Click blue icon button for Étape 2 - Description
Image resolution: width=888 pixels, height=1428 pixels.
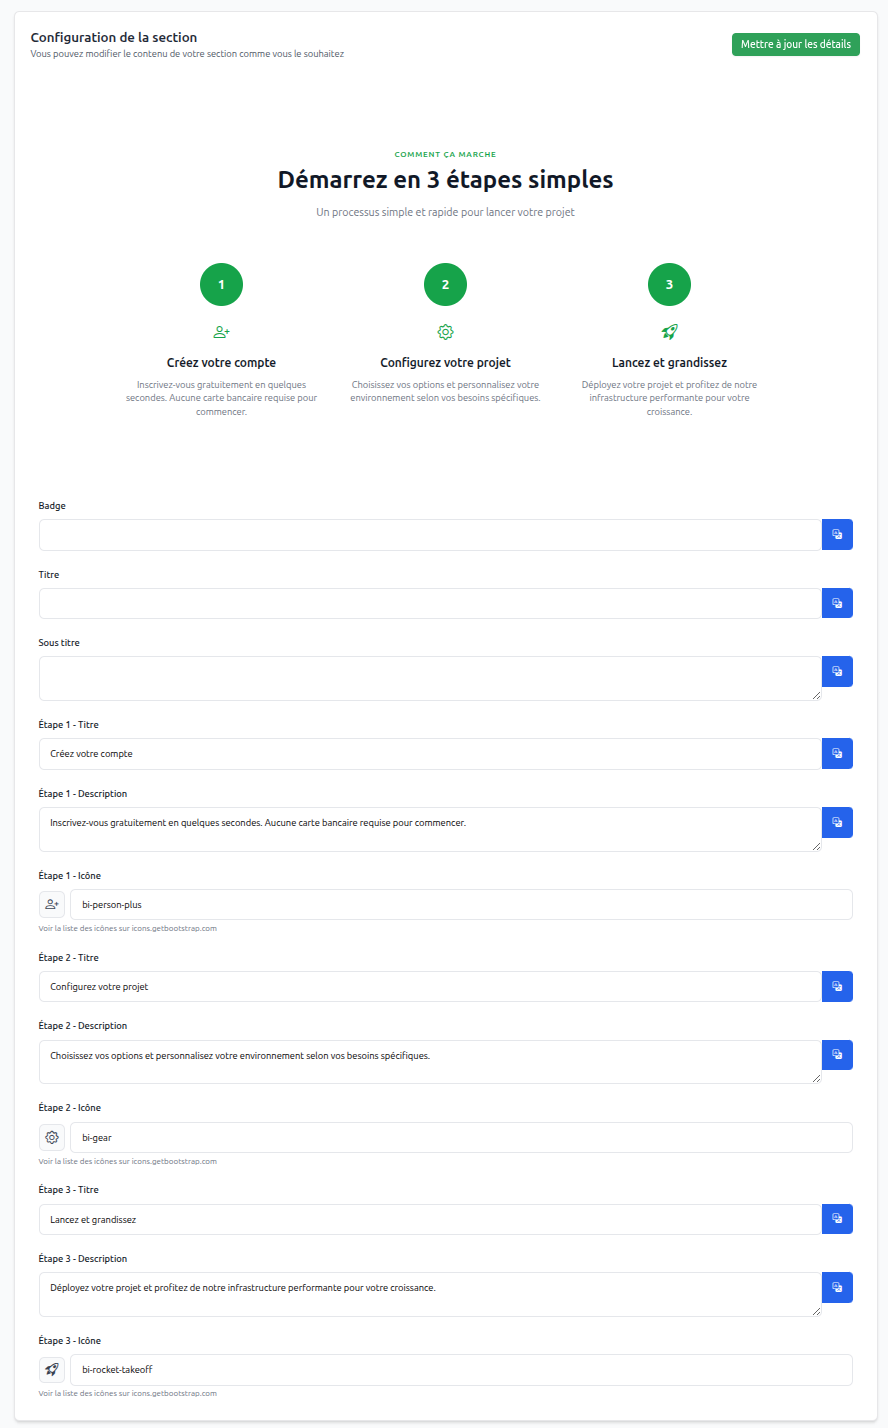[x=837, y=1055]
